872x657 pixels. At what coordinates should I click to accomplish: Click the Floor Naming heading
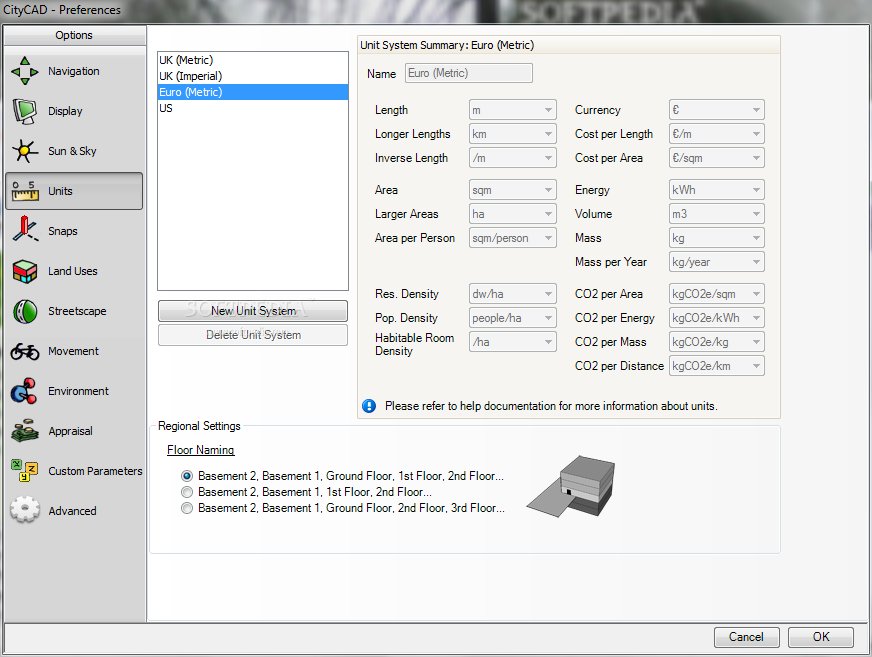[201, 450]
